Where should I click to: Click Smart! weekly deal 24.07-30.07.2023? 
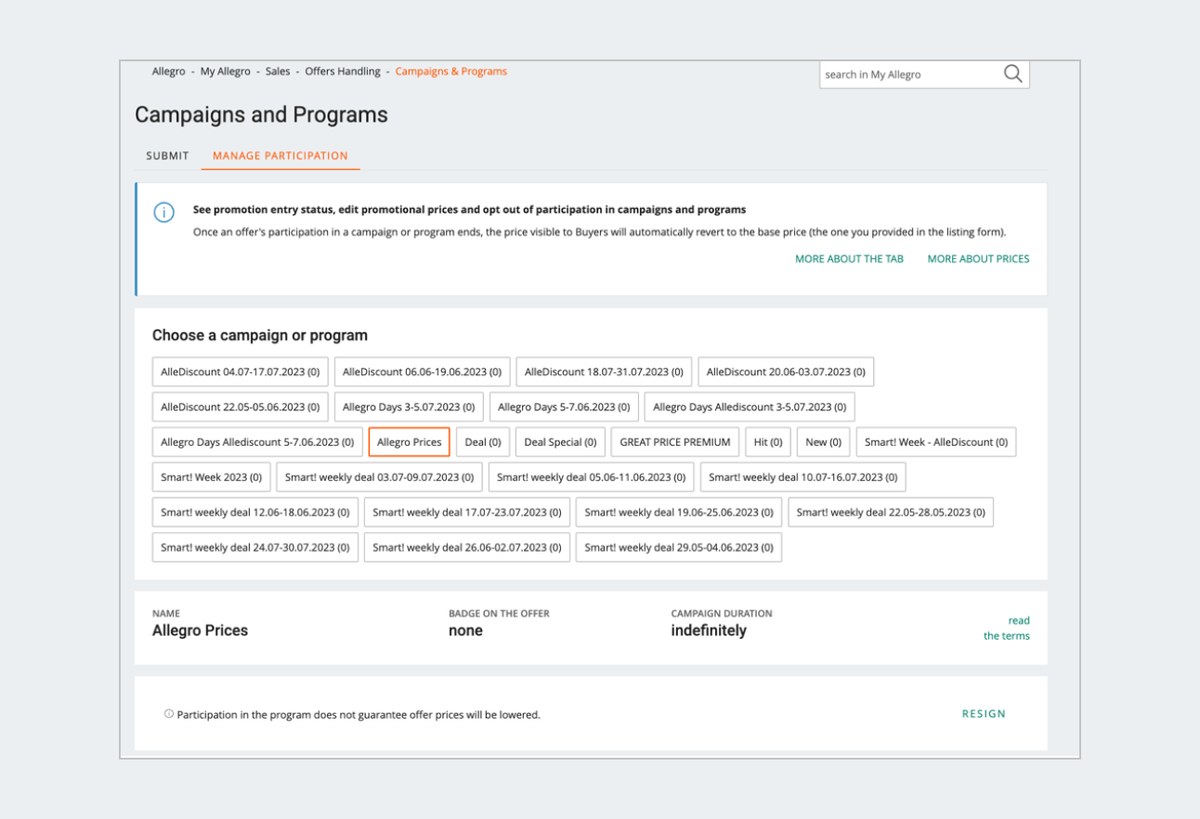[x=255, y=547]
